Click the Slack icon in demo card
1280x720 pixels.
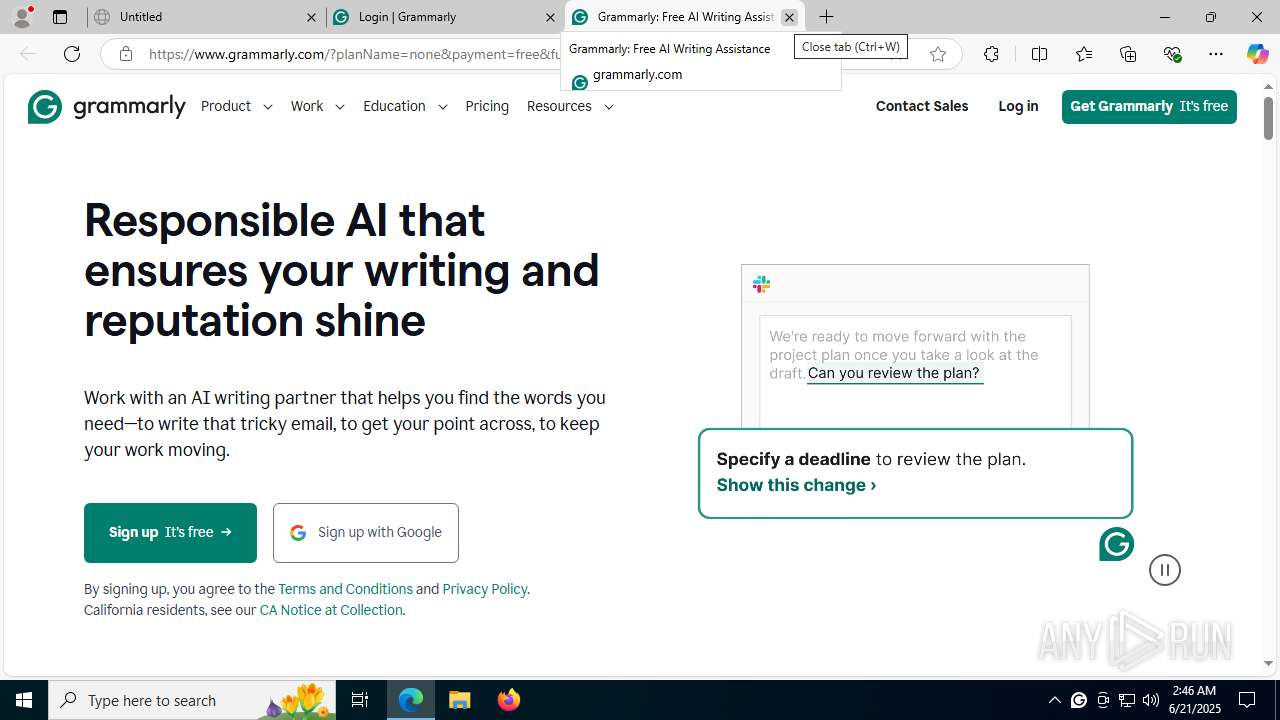[x=761, y=285]
